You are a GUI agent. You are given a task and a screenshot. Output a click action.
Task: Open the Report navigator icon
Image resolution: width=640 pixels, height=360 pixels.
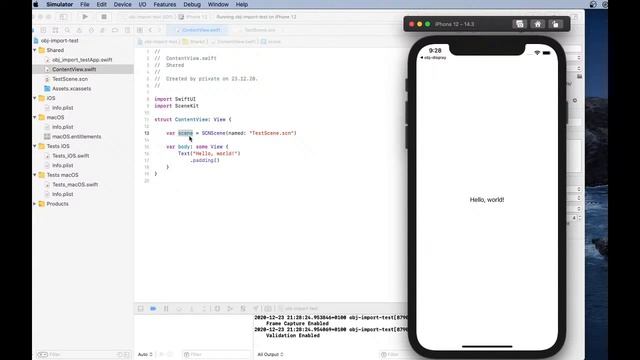[x=127, y=30]
